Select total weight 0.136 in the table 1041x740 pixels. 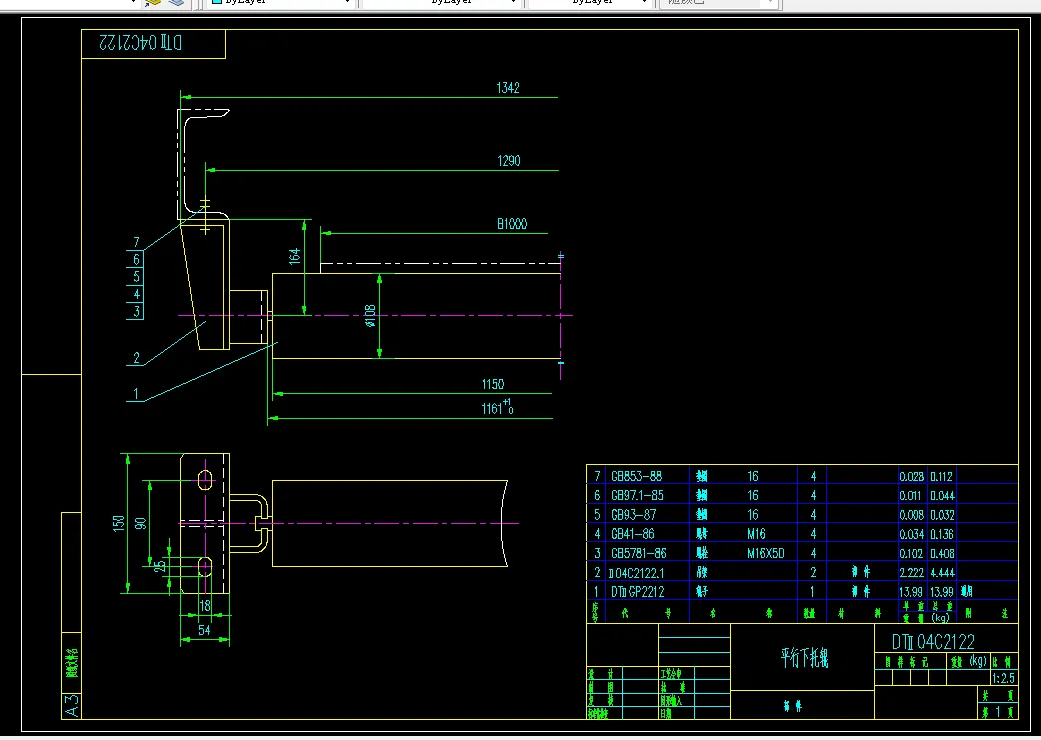coord(942,534)
